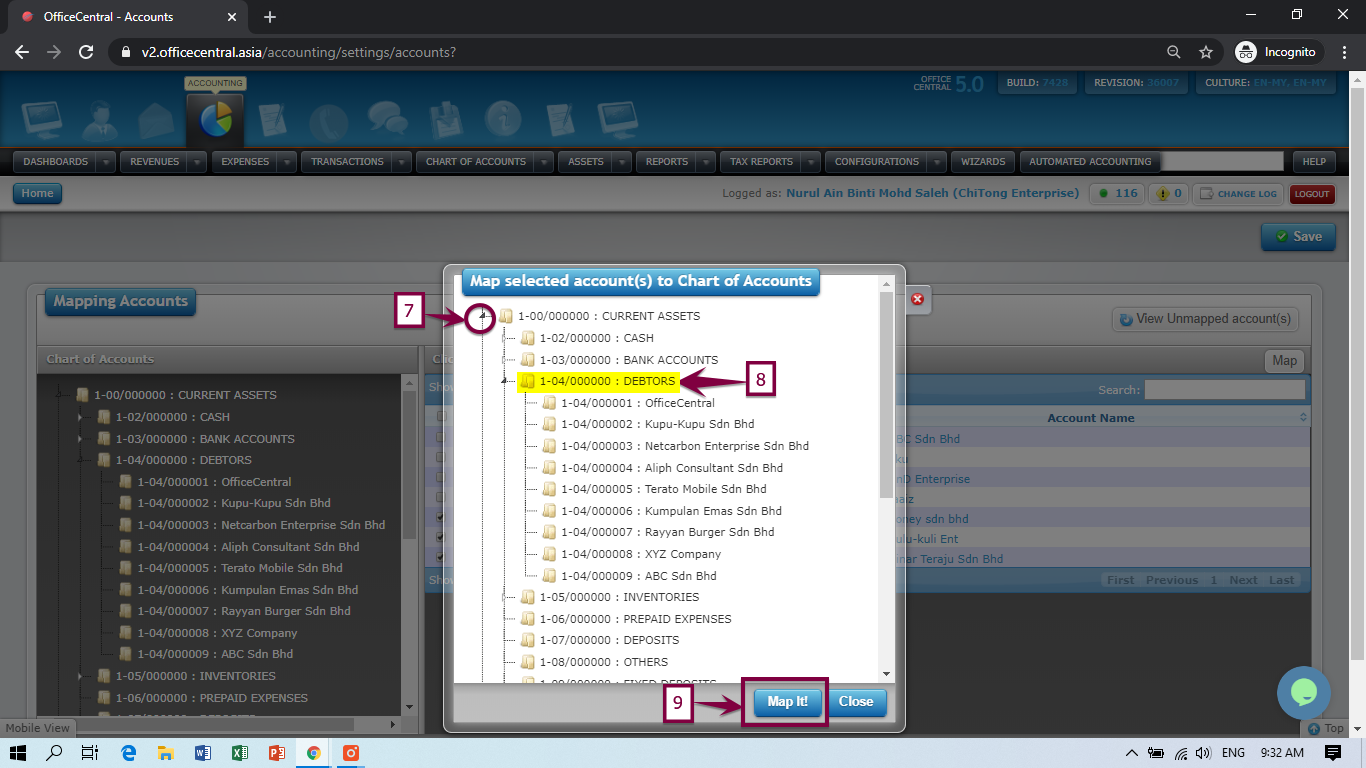Open PowerPoint from the Windows taskbar
1366x768 pixels.
click(x=277, y=753)
